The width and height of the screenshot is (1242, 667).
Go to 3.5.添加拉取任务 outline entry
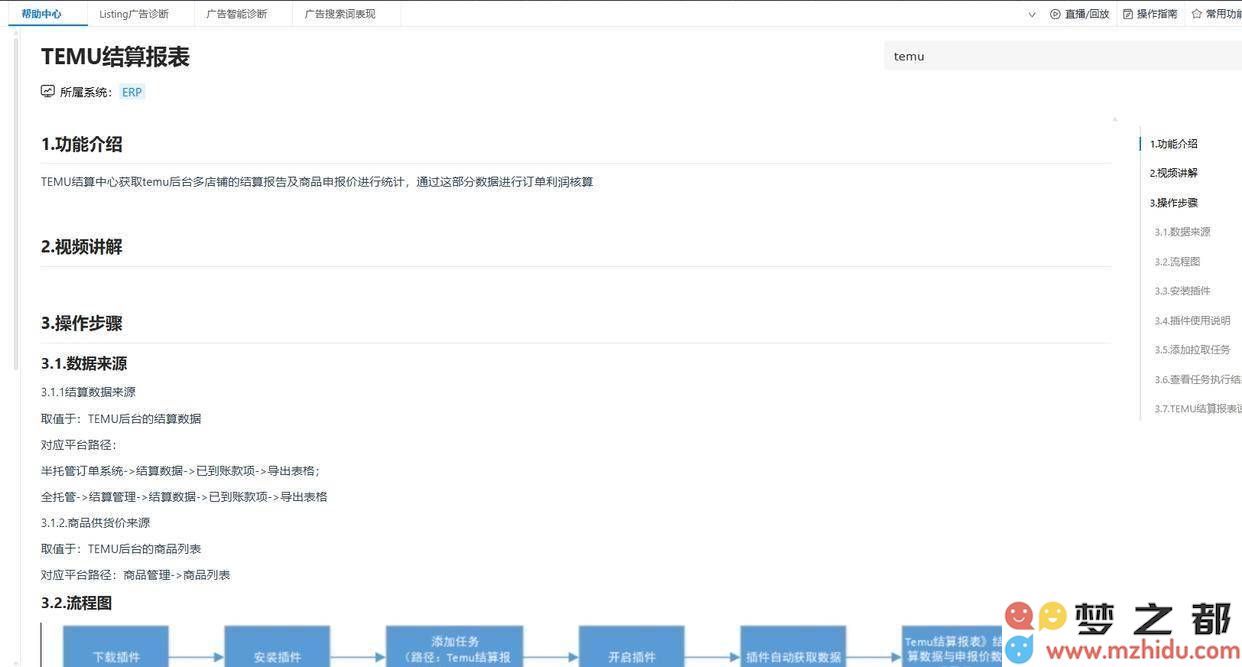(x=1192, y=350)
